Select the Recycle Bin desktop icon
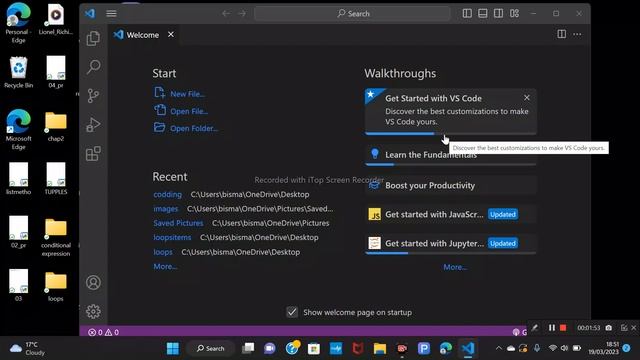This screenshot has width=640, height=360. click(18, 72)
